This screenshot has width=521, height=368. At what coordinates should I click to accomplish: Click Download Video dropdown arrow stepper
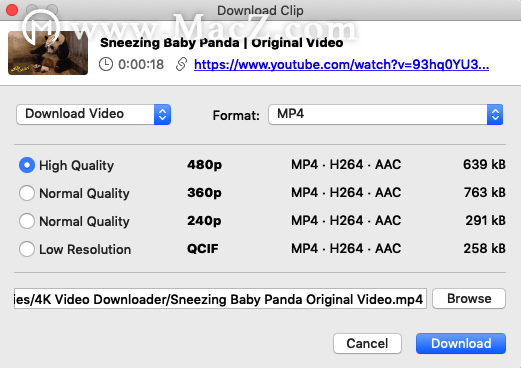(162, 114)
